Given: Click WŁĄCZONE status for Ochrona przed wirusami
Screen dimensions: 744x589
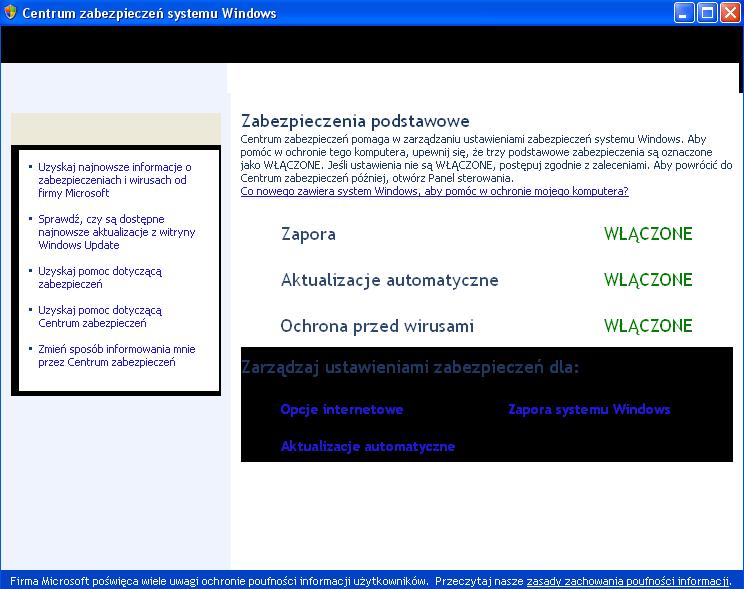Looking at the screenshot, I should point(648,326).
